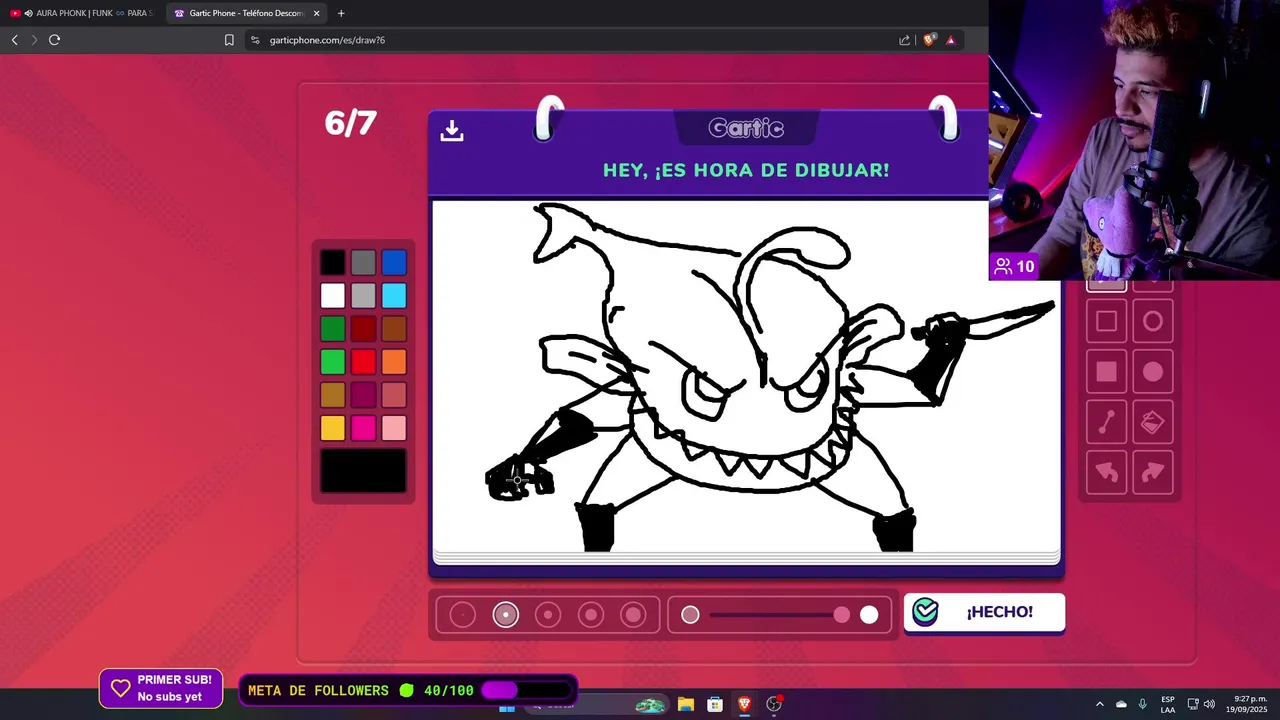Open a new browser tab
The image size is (1280, 720).
[x=341, y=13]
